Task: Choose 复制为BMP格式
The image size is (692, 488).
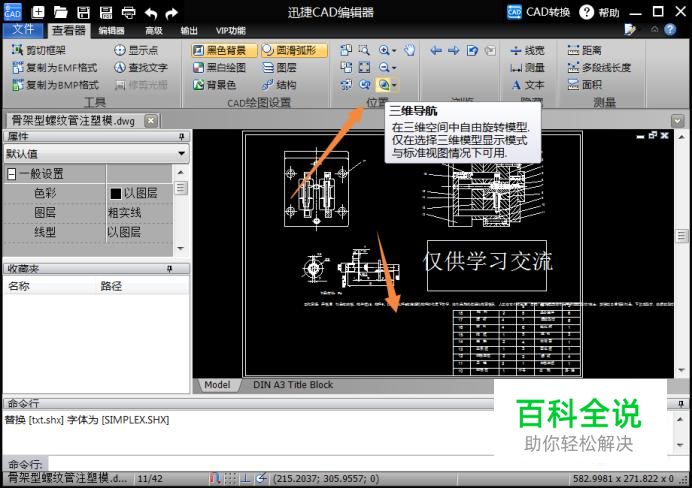Action: pyautogui.click(x=56, y=85)
